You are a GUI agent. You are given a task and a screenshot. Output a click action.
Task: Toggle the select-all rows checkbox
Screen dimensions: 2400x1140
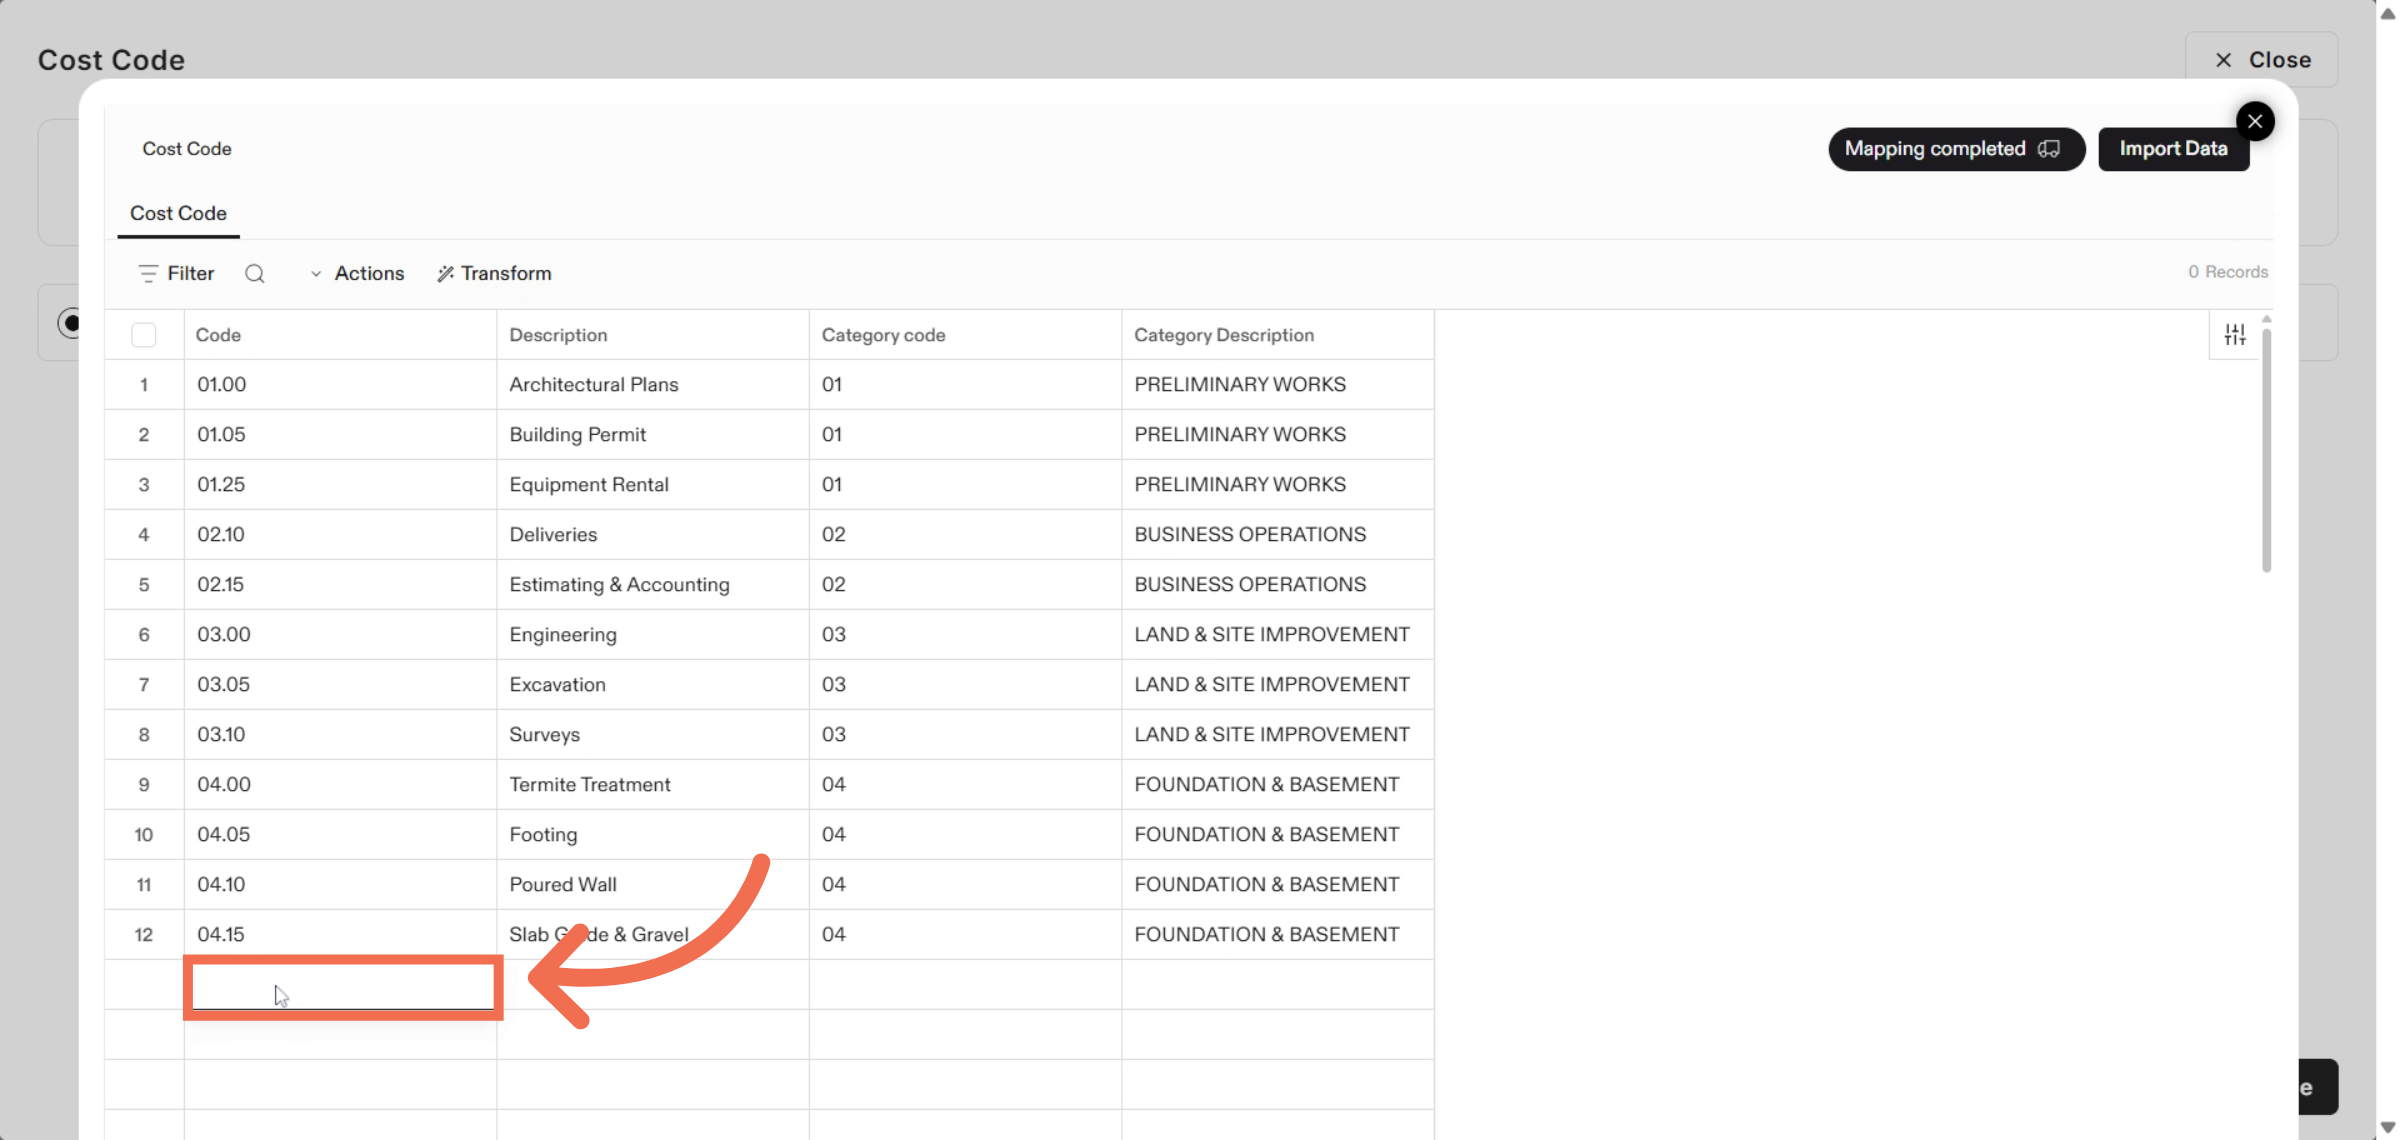[144, 335]
